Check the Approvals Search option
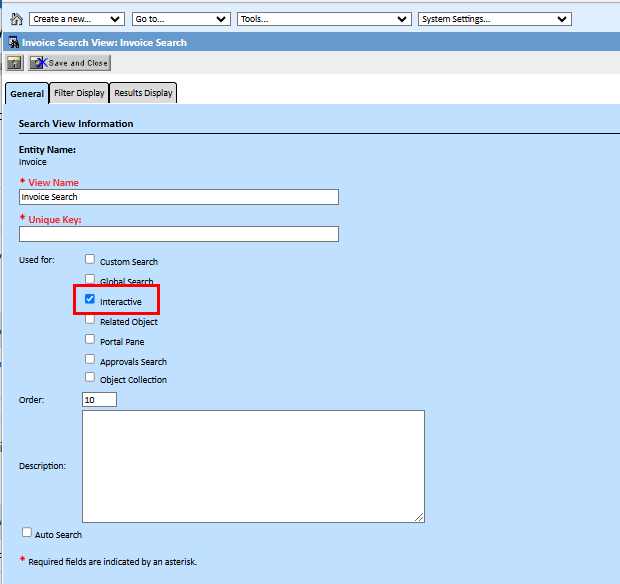620x584 pixels. 90,360
